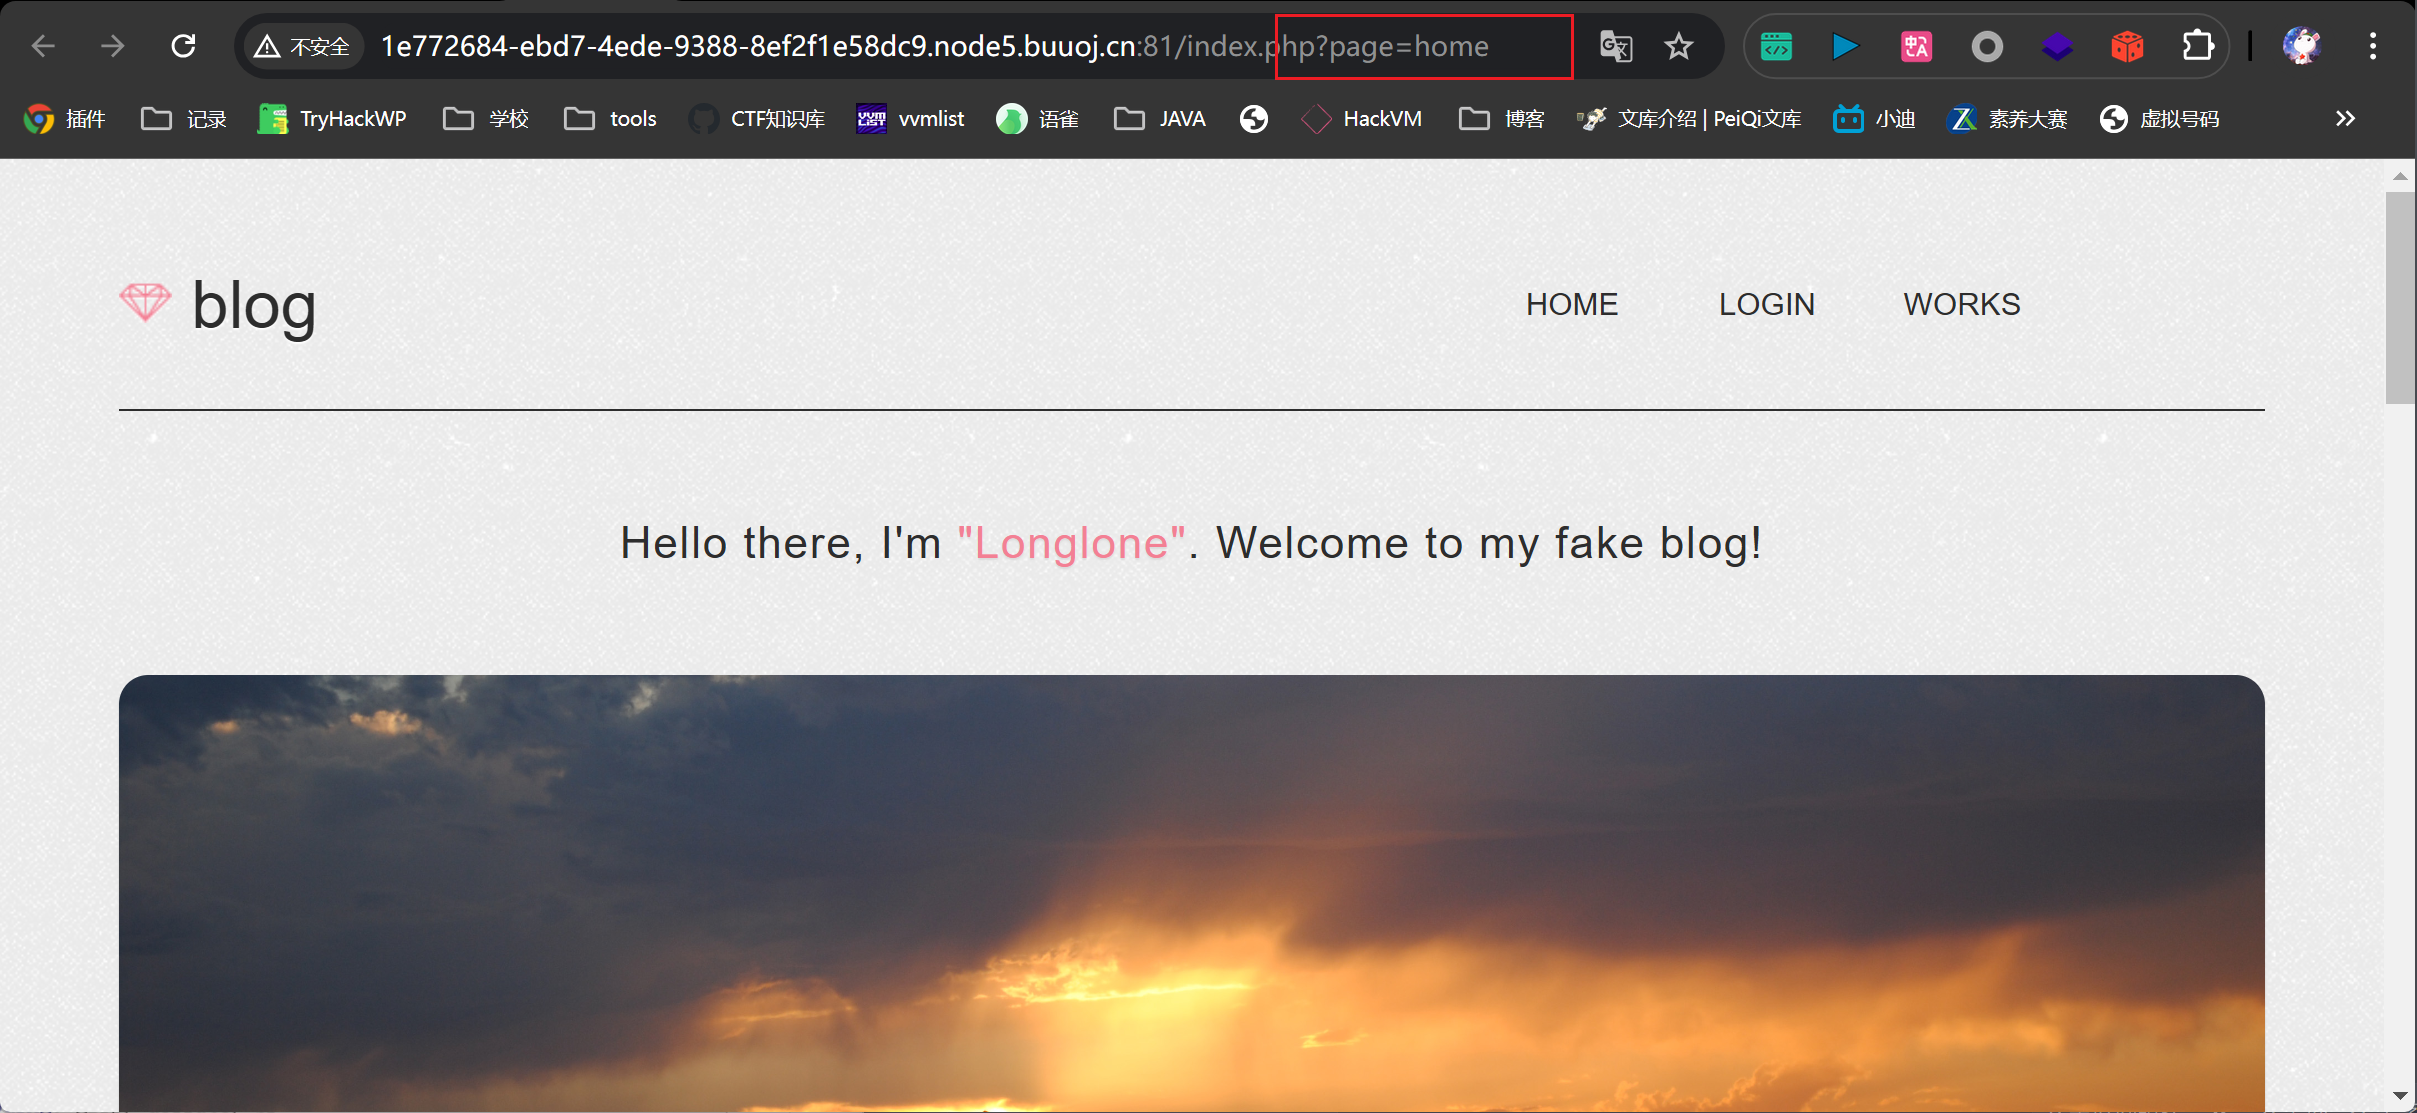Click the not-secure site warning badge
The height and width of the screenshot is (1113, 2417).
click(x=302, y=46)
